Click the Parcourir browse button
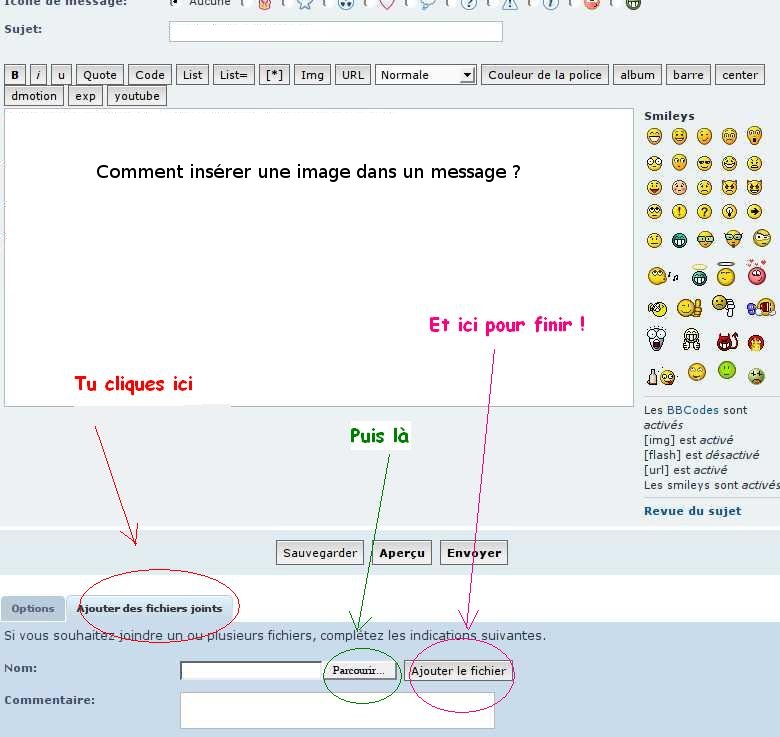 [x=359, y=670]
